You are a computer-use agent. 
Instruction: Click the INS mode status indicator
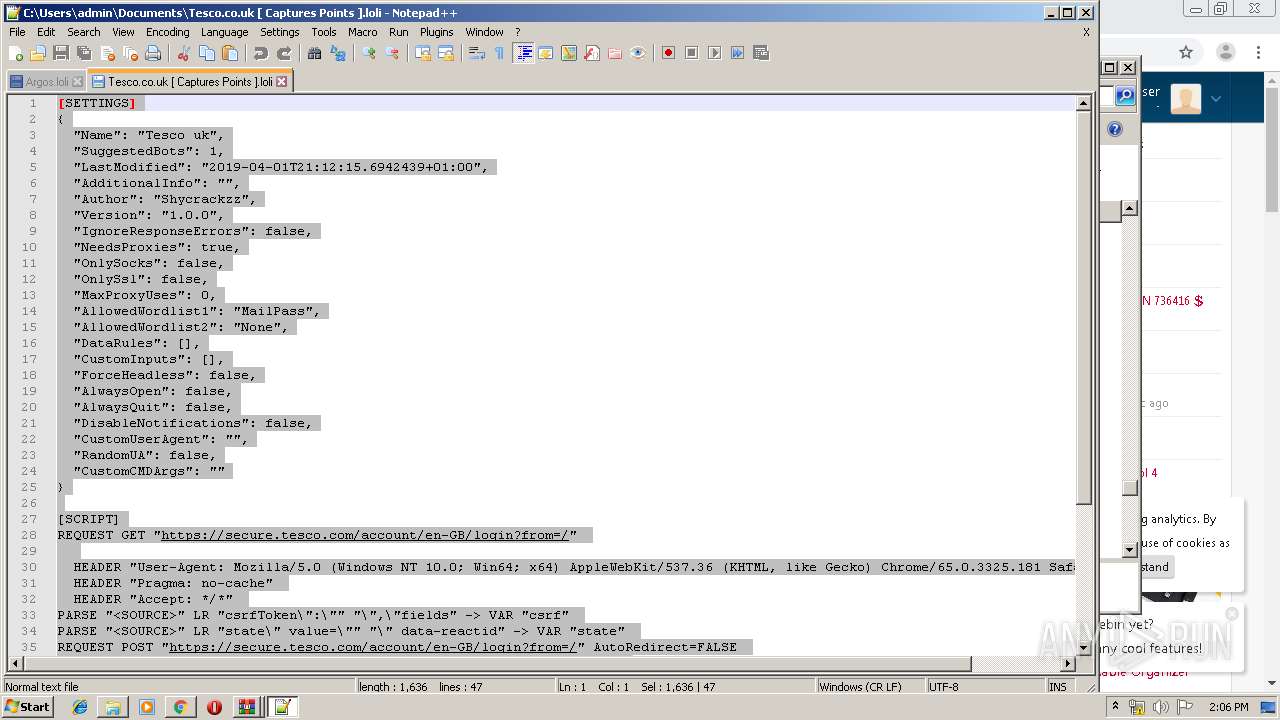tap(1057, 687)
